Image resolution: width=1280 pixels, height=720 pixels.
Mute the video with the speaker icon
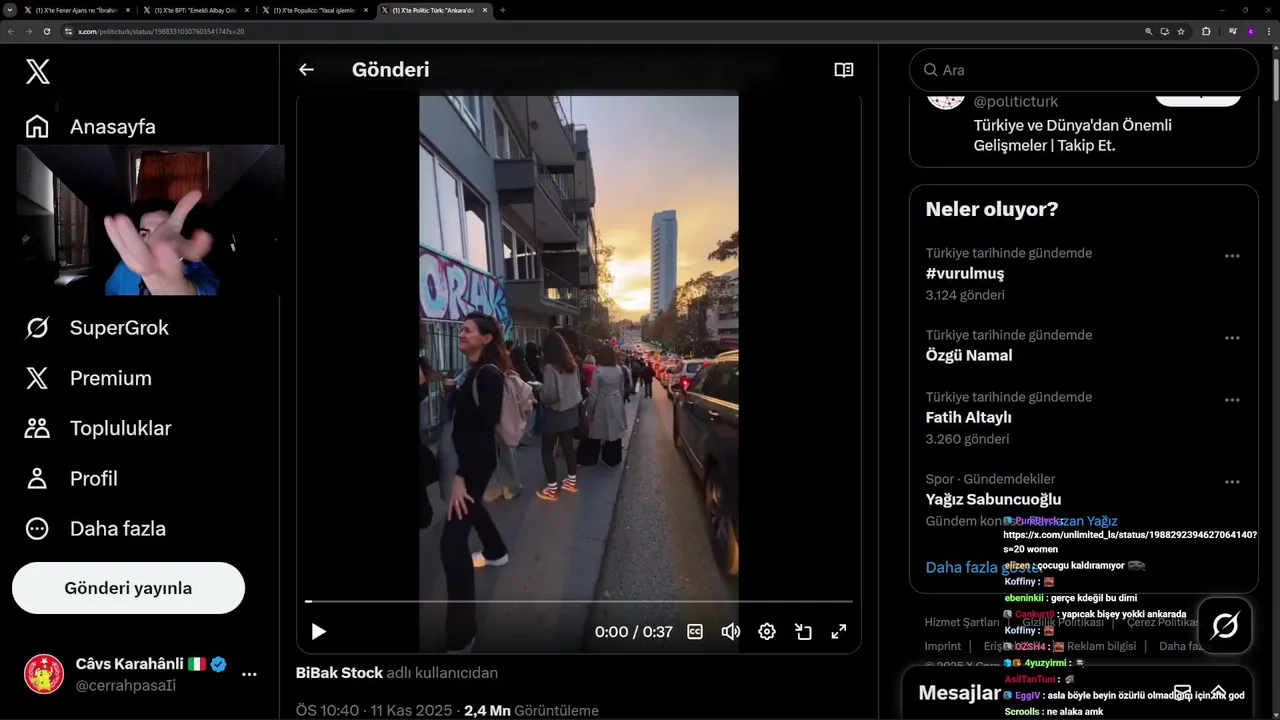pyautogui.click(x=731, y=632)
